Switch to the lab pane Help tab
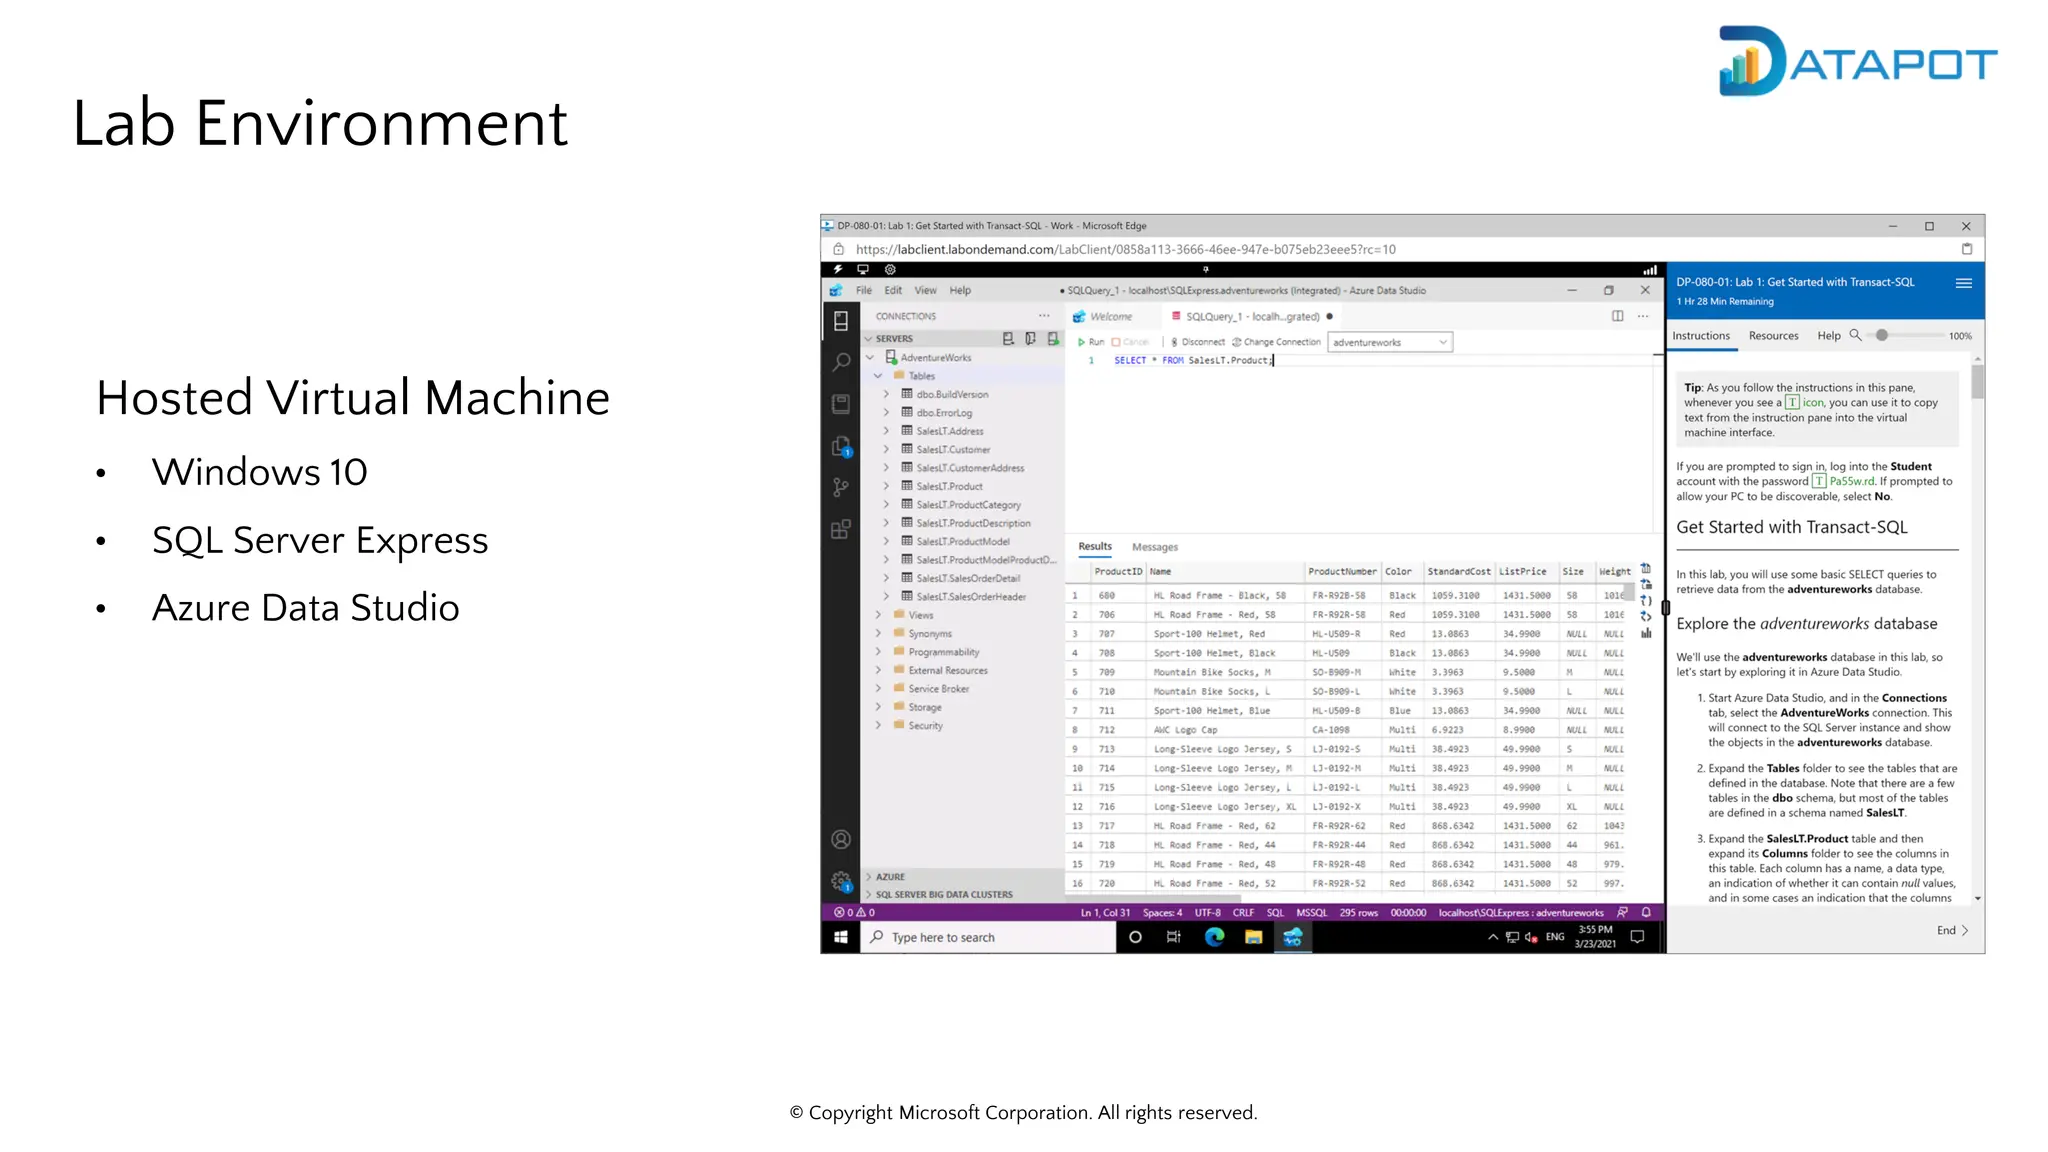 point(1828,336)
